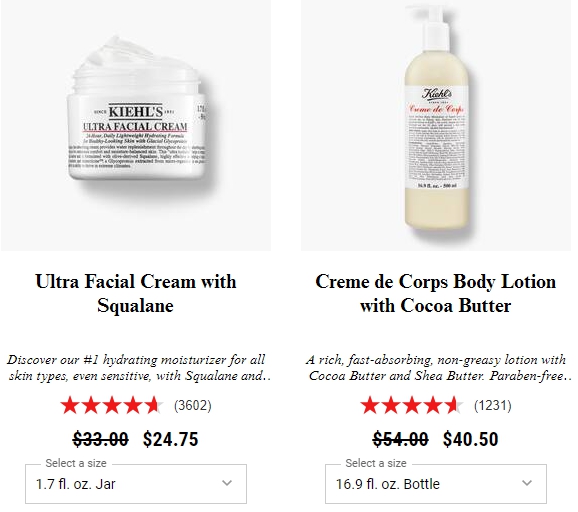Click the first red star under Creme de Corps

tap(369, 405)
